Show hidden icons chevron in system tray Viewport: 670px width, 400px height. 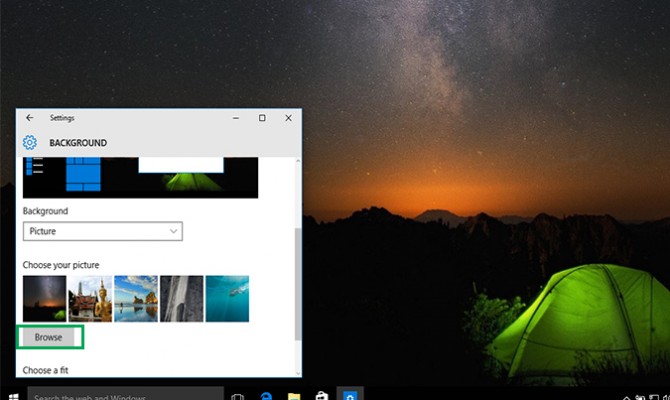(626, 397)
